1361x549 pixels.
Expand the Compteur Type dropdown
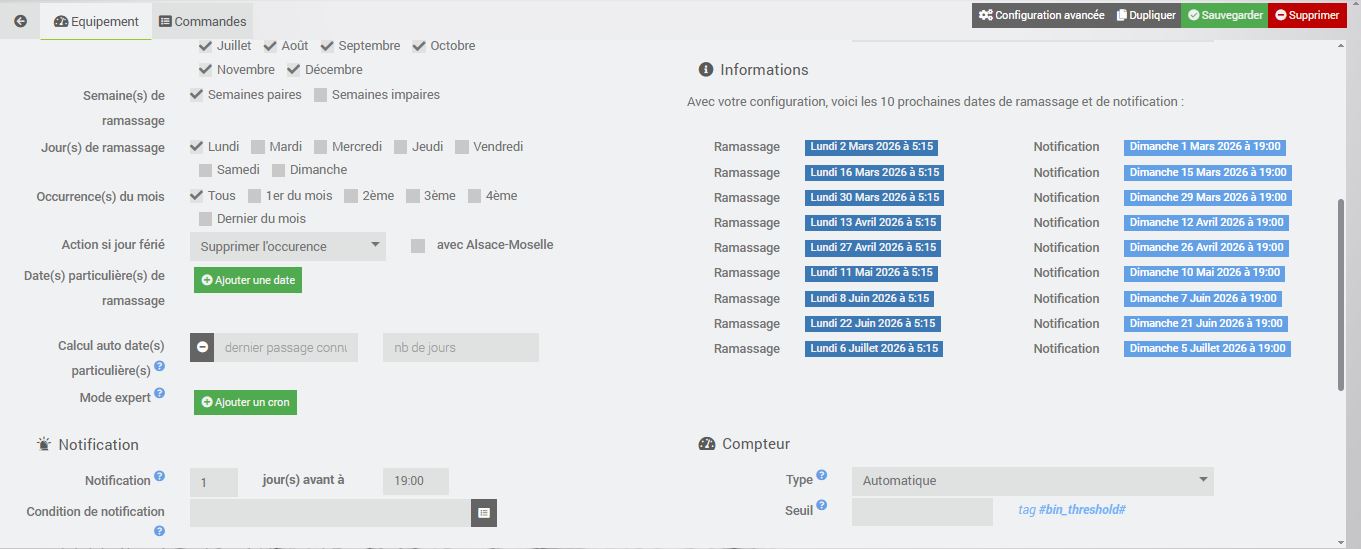1032,481
